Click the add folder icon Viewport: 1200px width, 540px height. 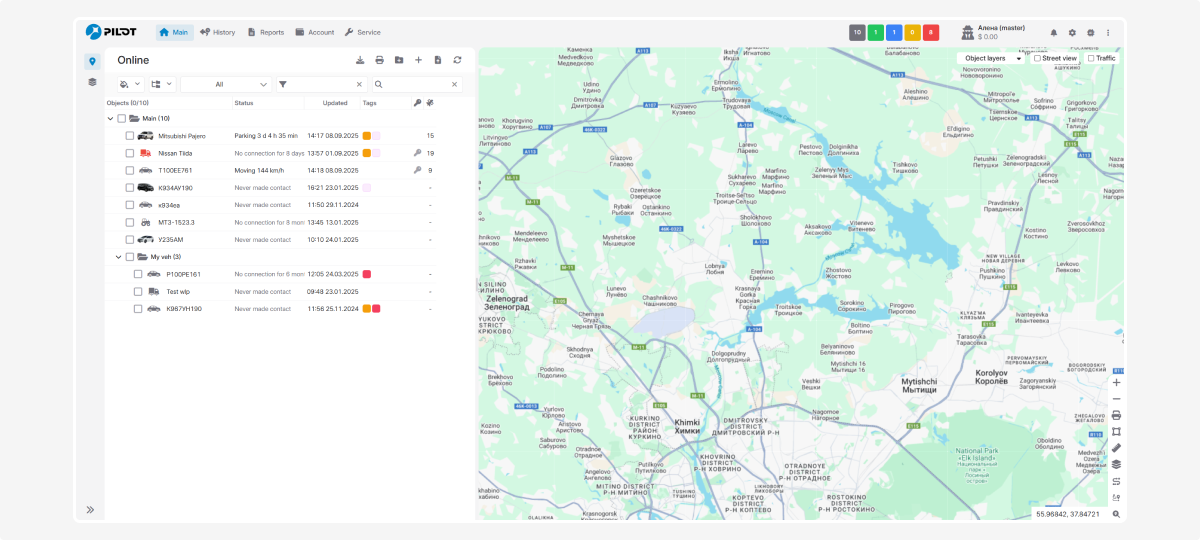click(399, 60)
